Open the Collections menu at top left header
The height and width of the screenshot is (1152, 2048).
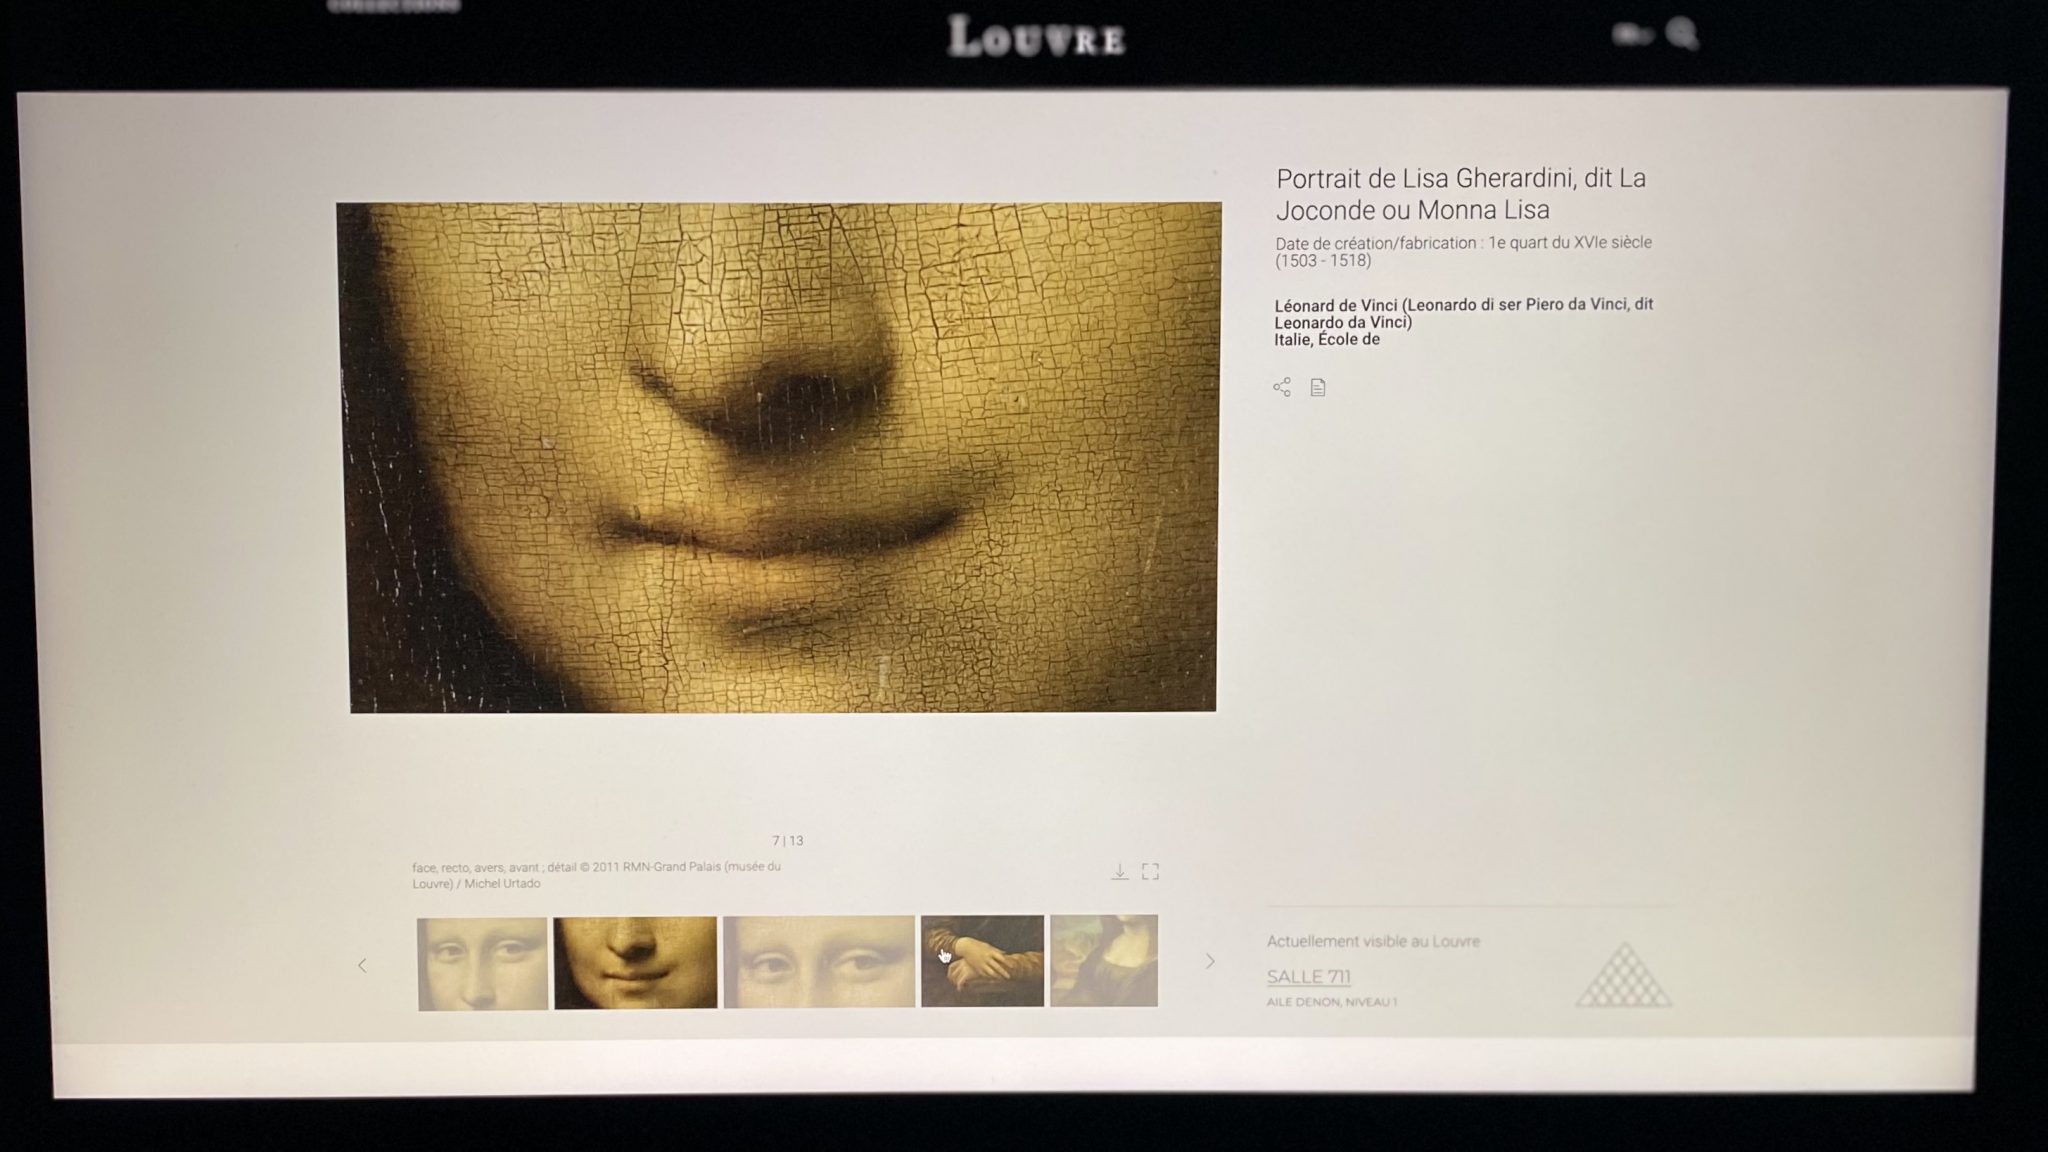(x=394, y=6)
